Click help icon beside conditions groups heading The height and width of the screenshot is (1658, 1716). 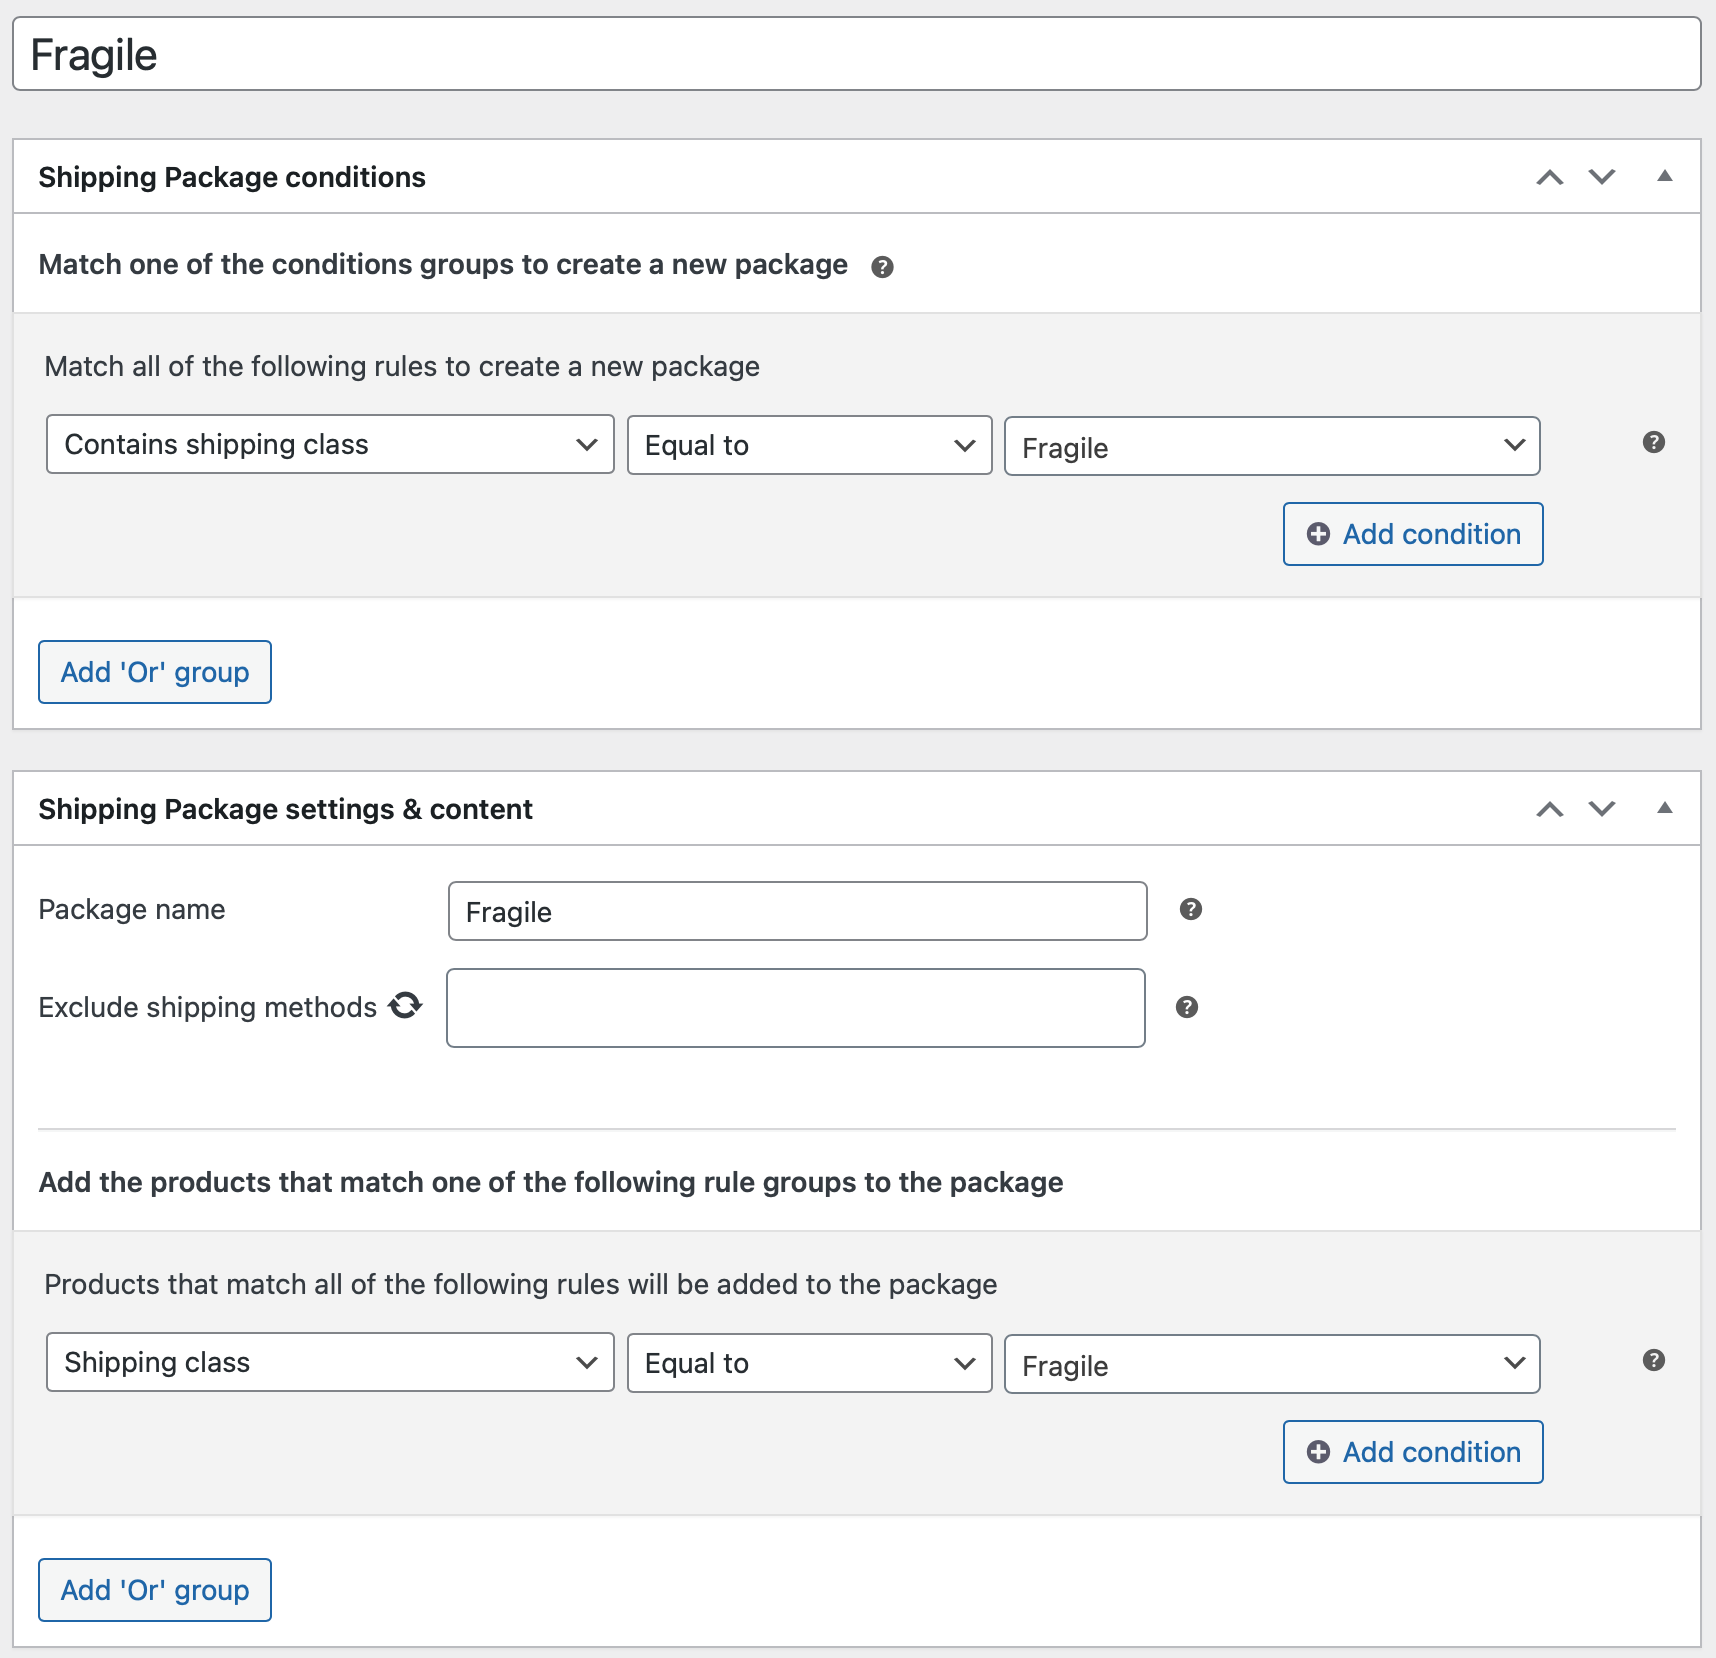(882, 267)
